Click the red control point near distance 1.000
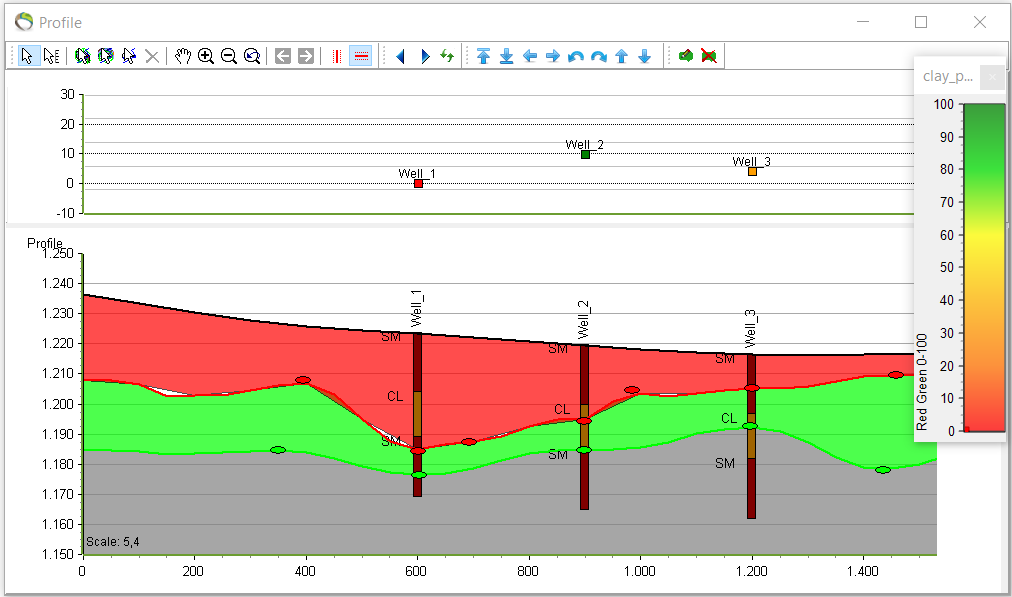This screenshot has width=1012, height=597. point(632,390)
